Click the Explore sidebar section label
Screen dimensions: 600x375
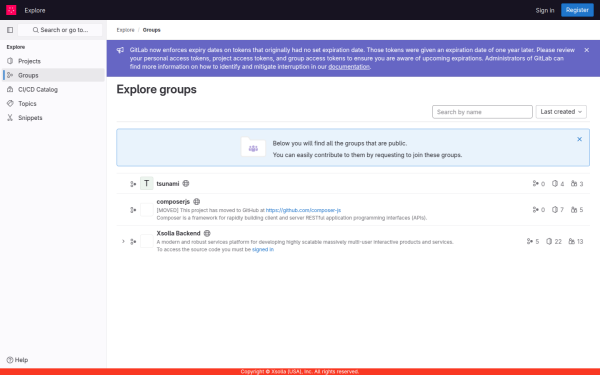[x=16, y=47]
